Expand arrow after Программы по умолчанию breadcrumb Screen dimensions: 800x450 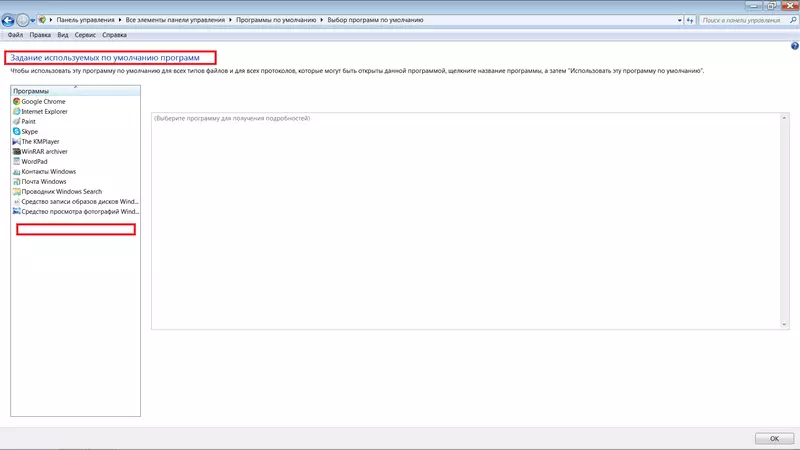point(321,20)
